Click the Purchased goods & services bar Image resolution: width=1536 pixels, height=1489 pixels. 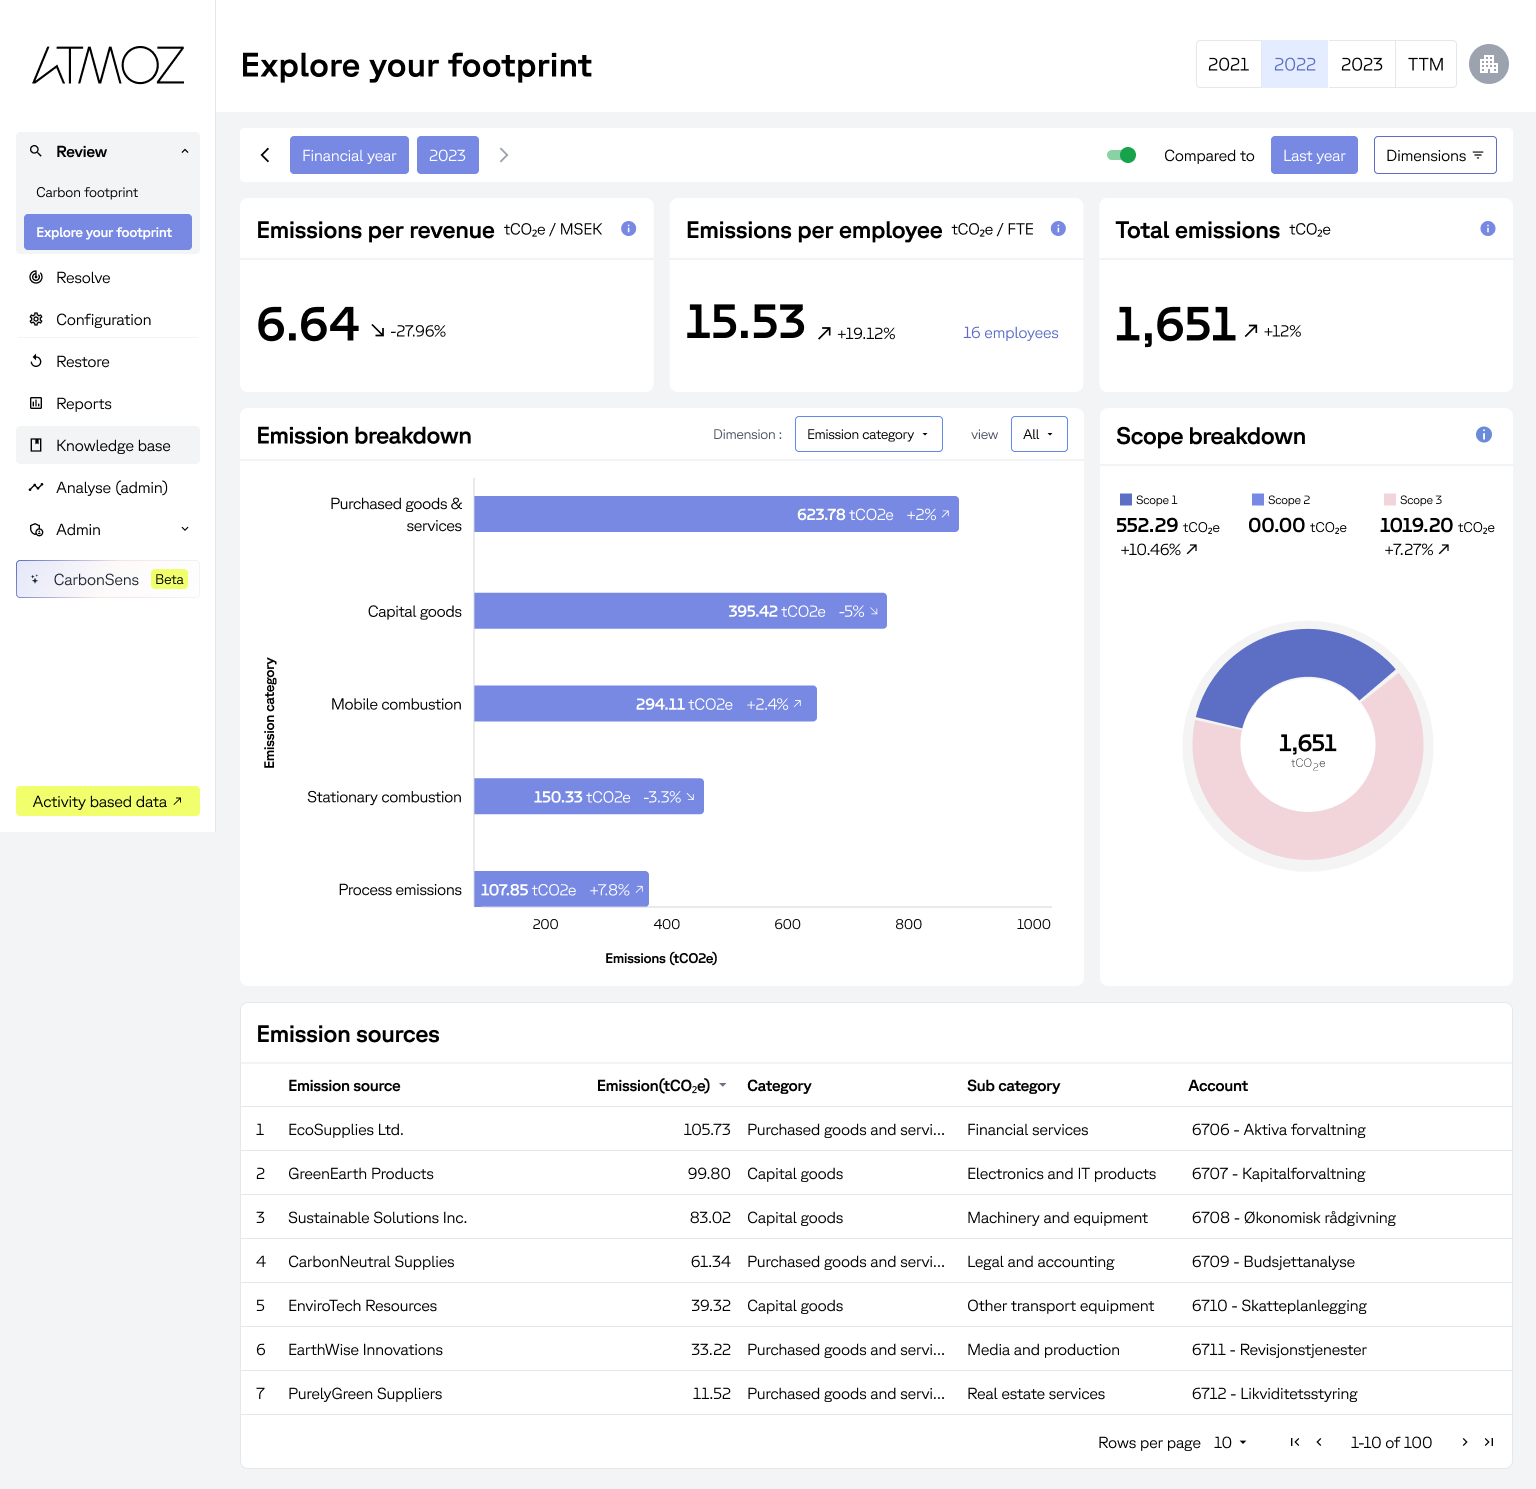(716, 515)
